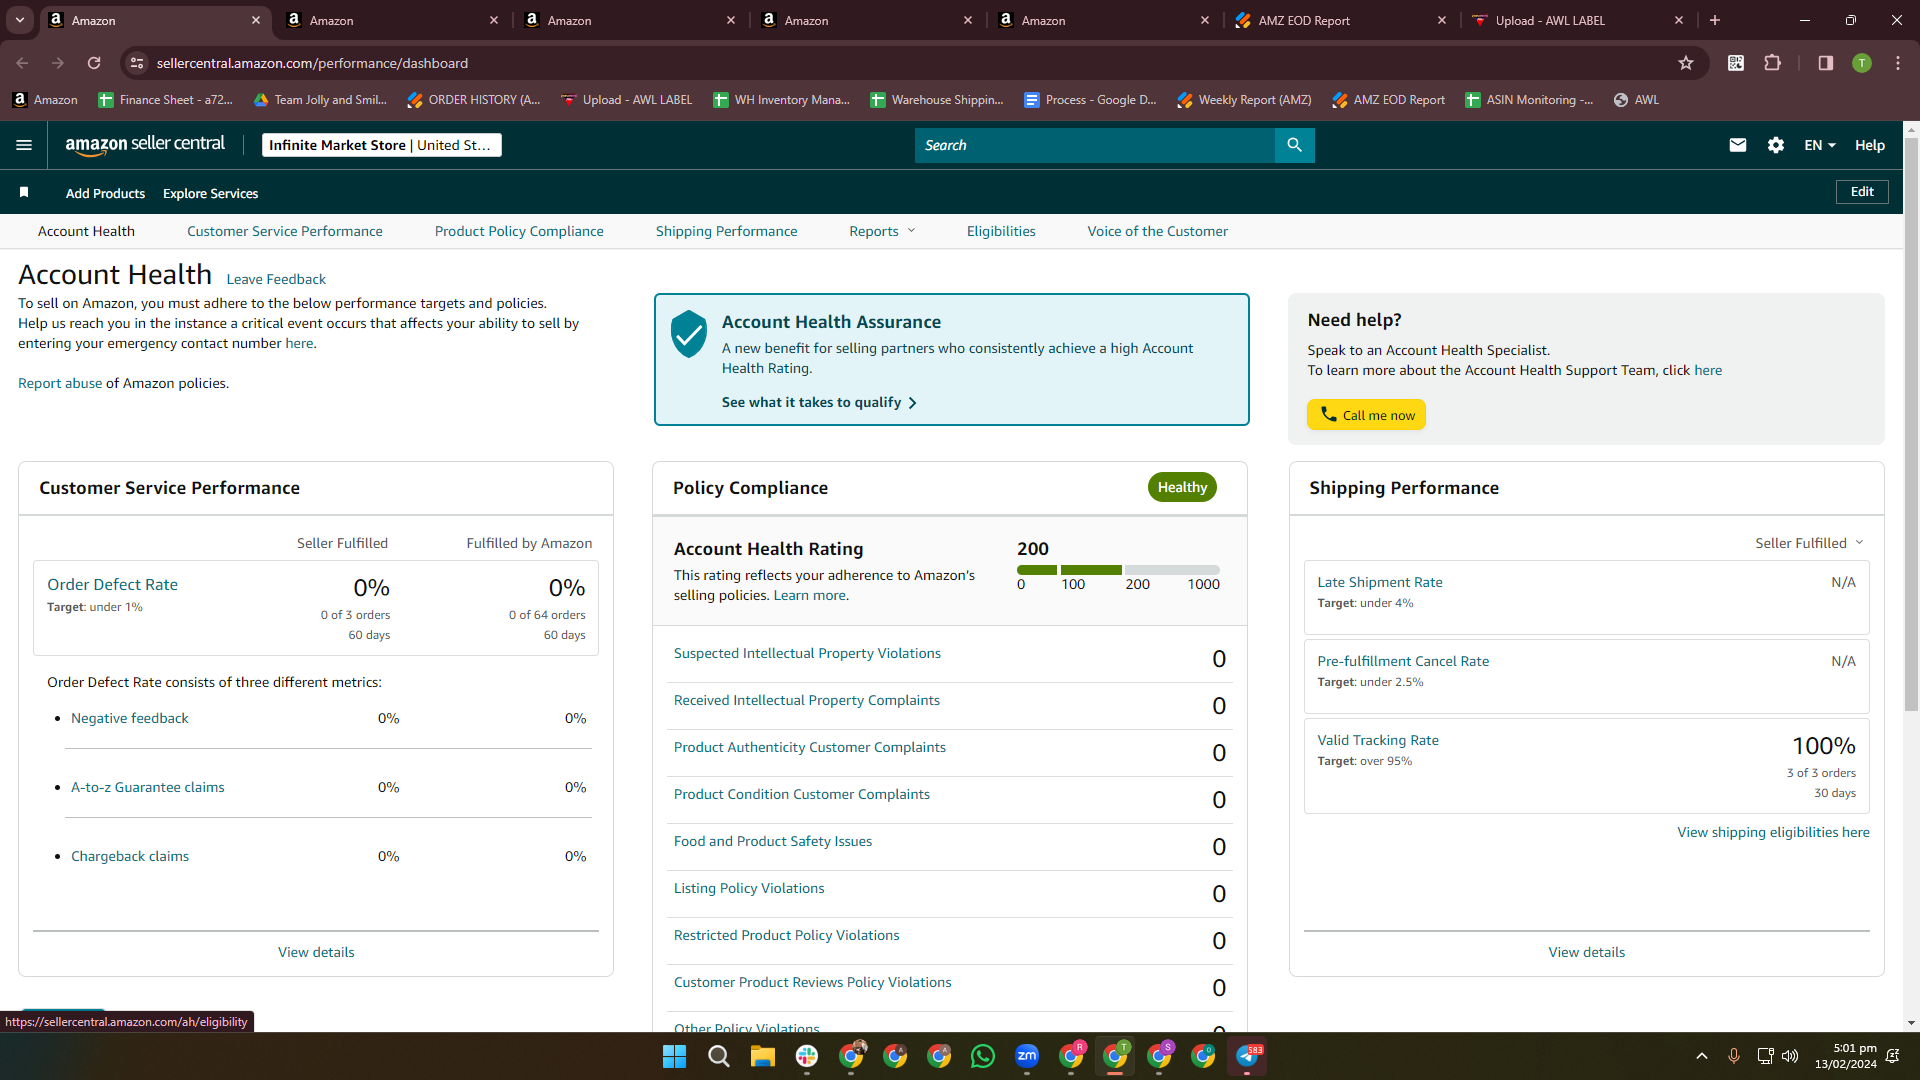Click Explore Services
Screen dimensions: 1920x1080
click(x=210, y=193)
